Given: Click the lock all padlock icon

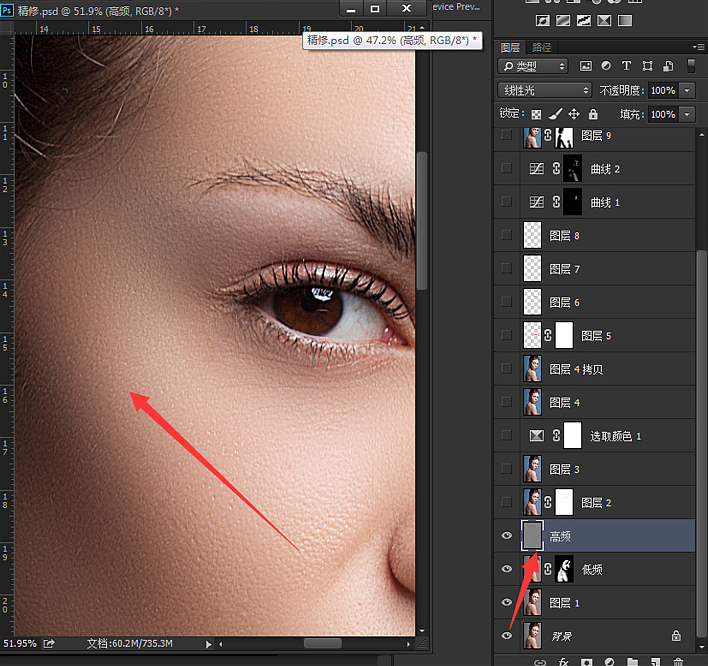Looking at the screenshot, I should [593, 114].
